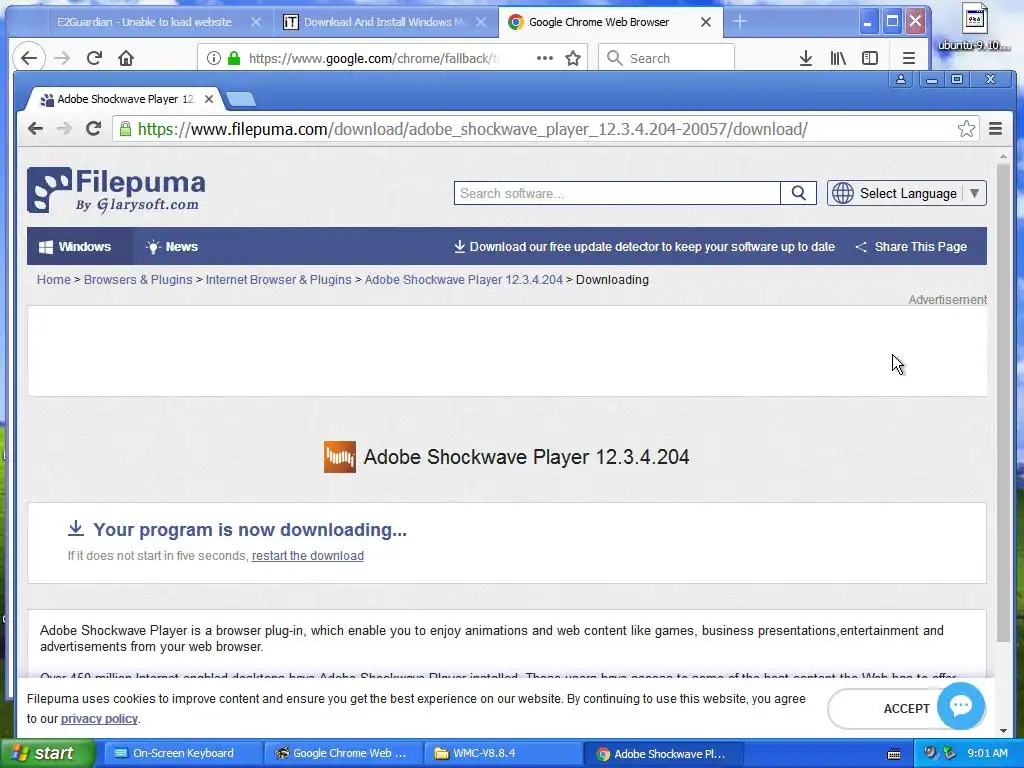Close the Google Chrome Web Browser tab
The width and height of the screenshot is (1024, 768).
coord(706,22)
